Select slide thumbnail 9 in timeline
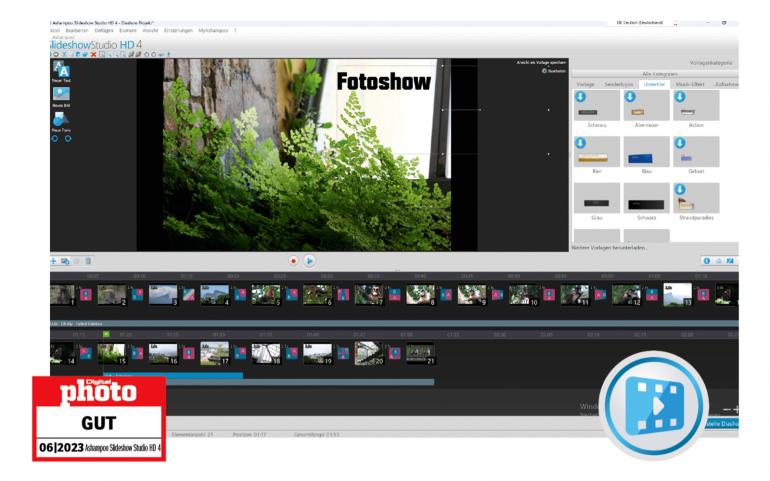 coord(472,295)
